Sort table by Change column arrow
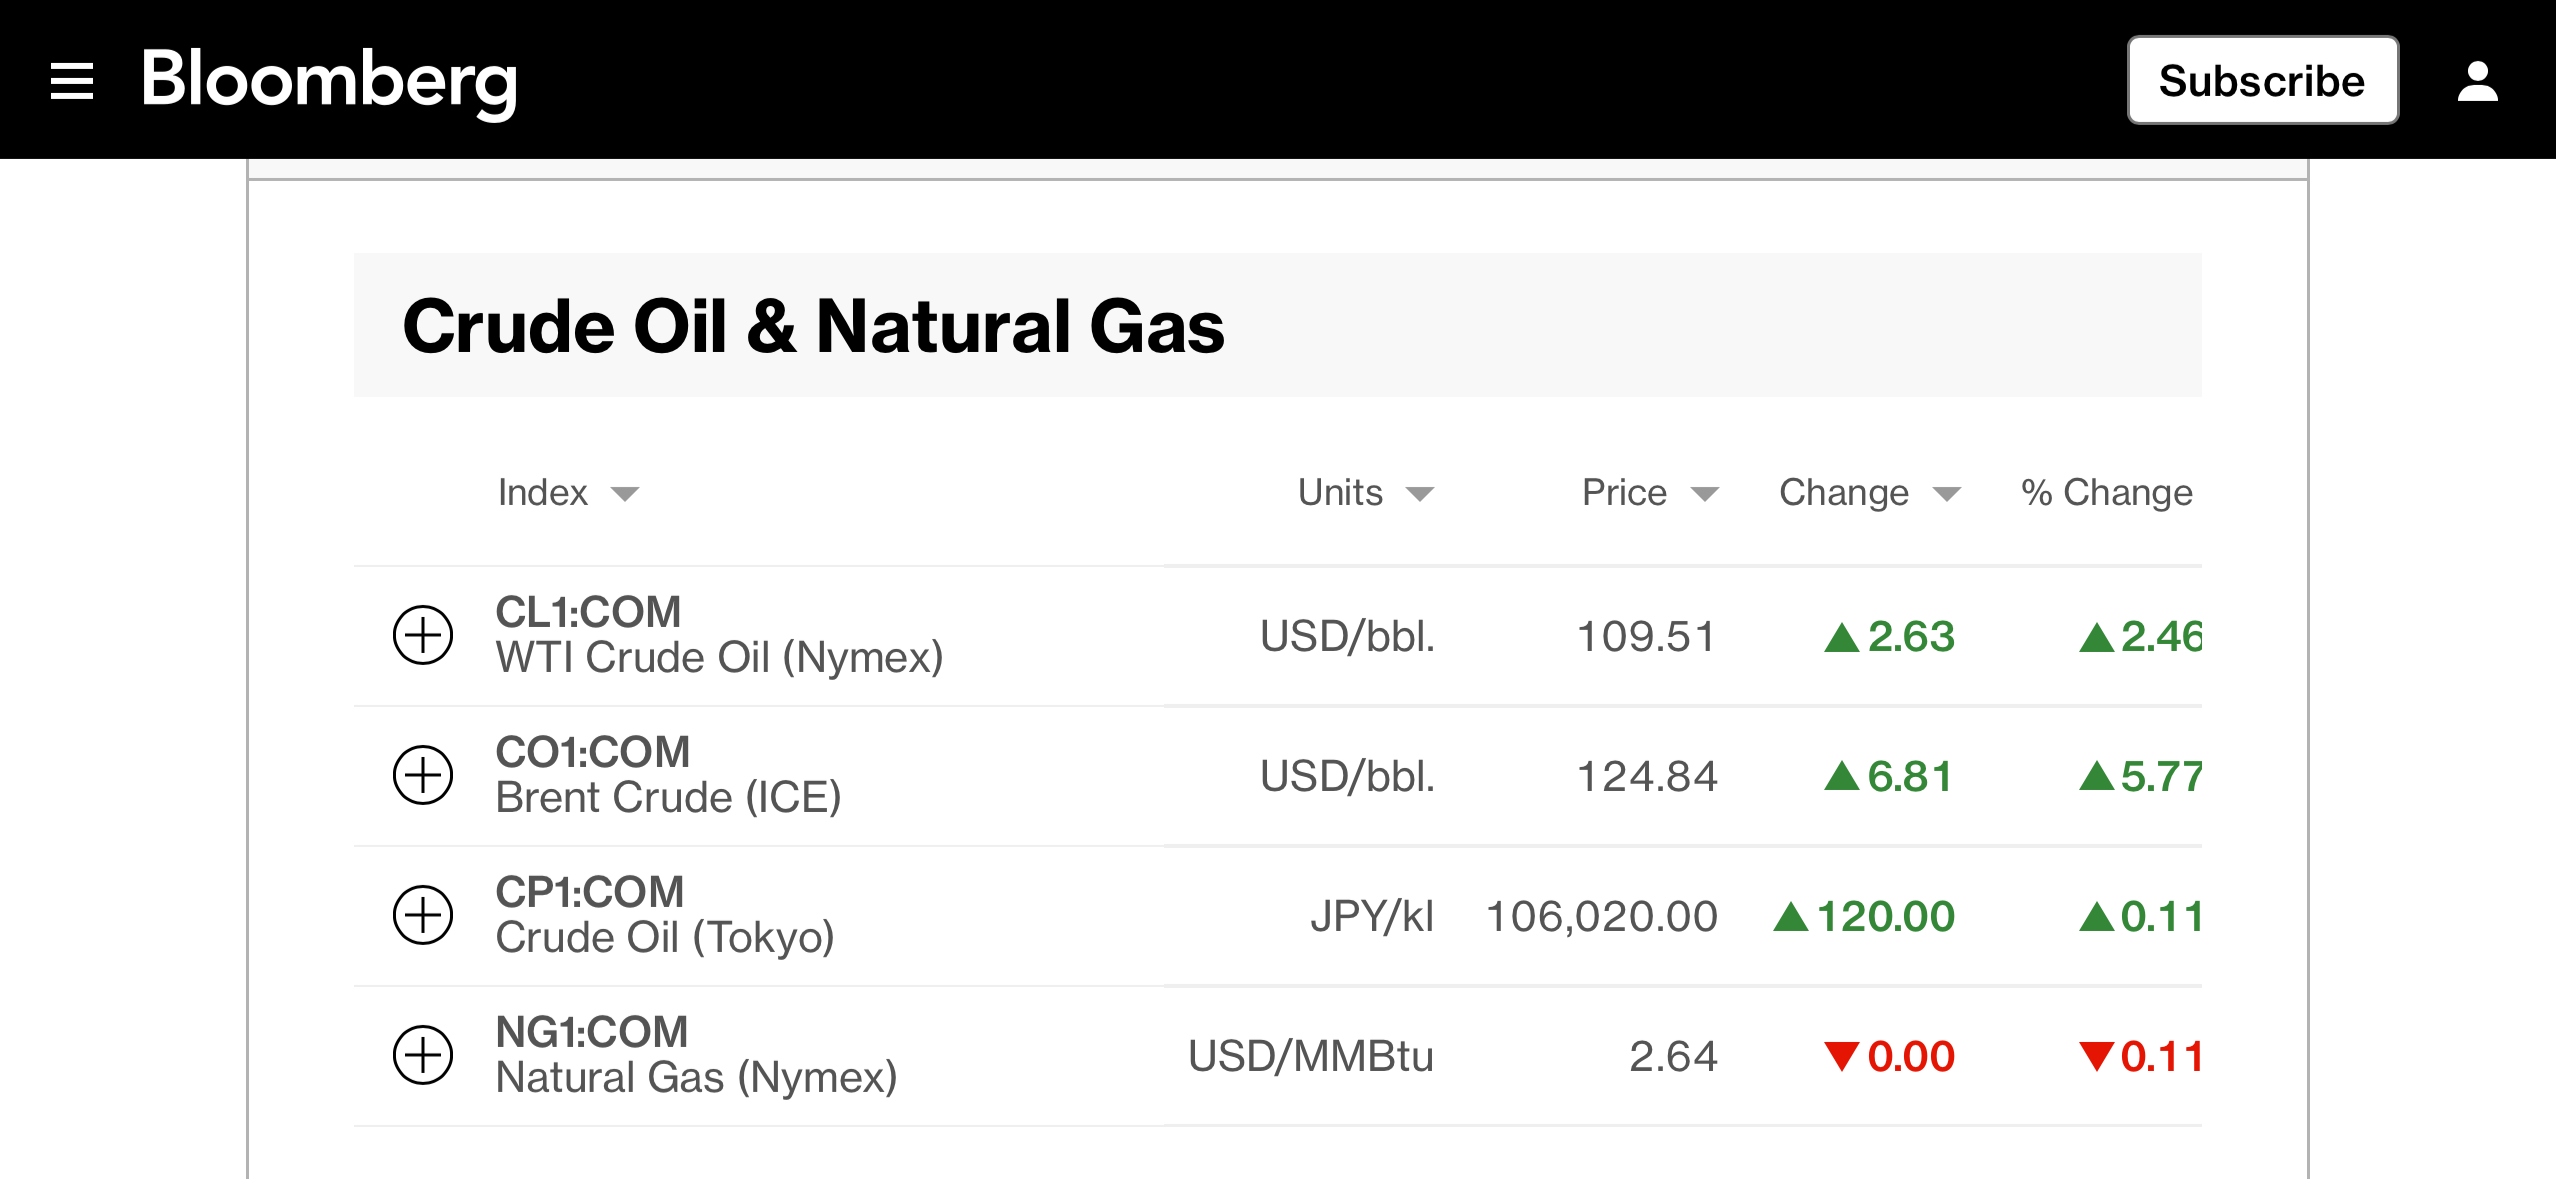Viewport: 2556px width, 1179px height. (1946, 494)
